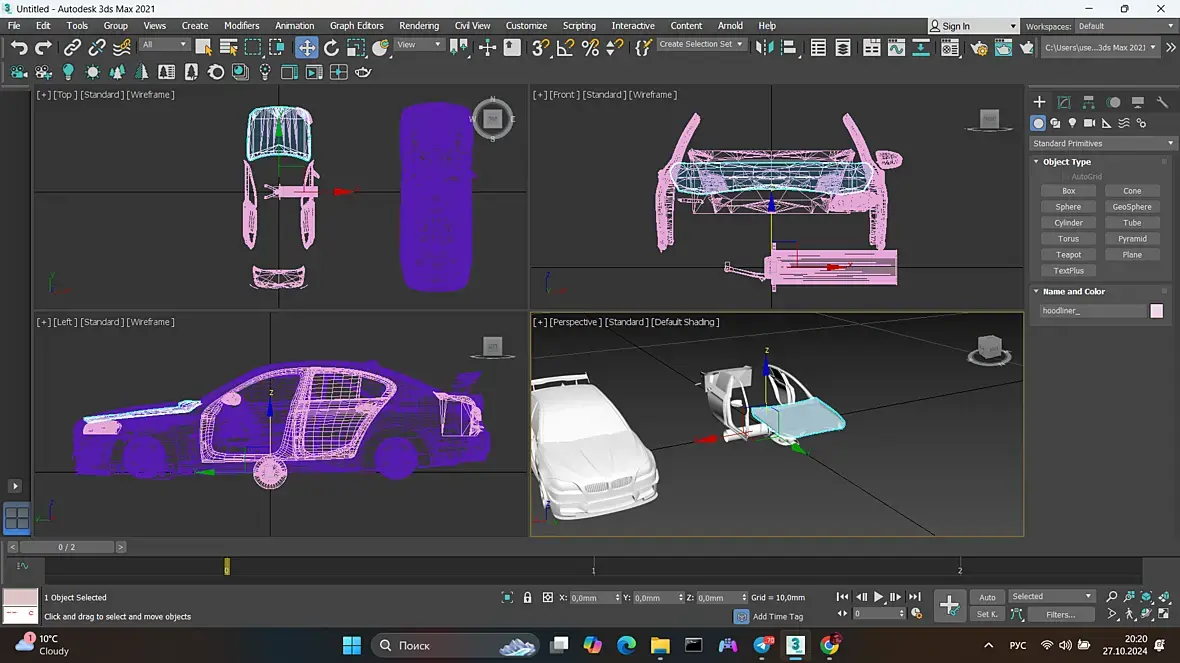Select the Rotate tool in main toolbar
Screen dimensions: 1180x663
[331, 48]
